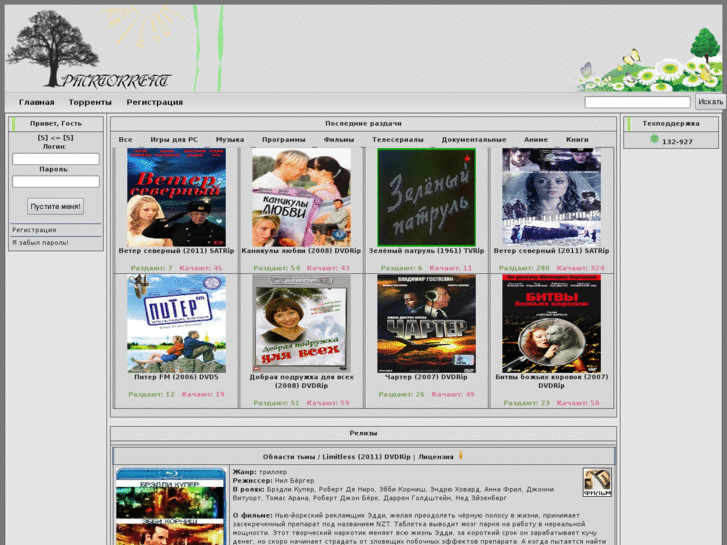Open the Каникулы любви poster thumbnail

[x=301, y=197]
